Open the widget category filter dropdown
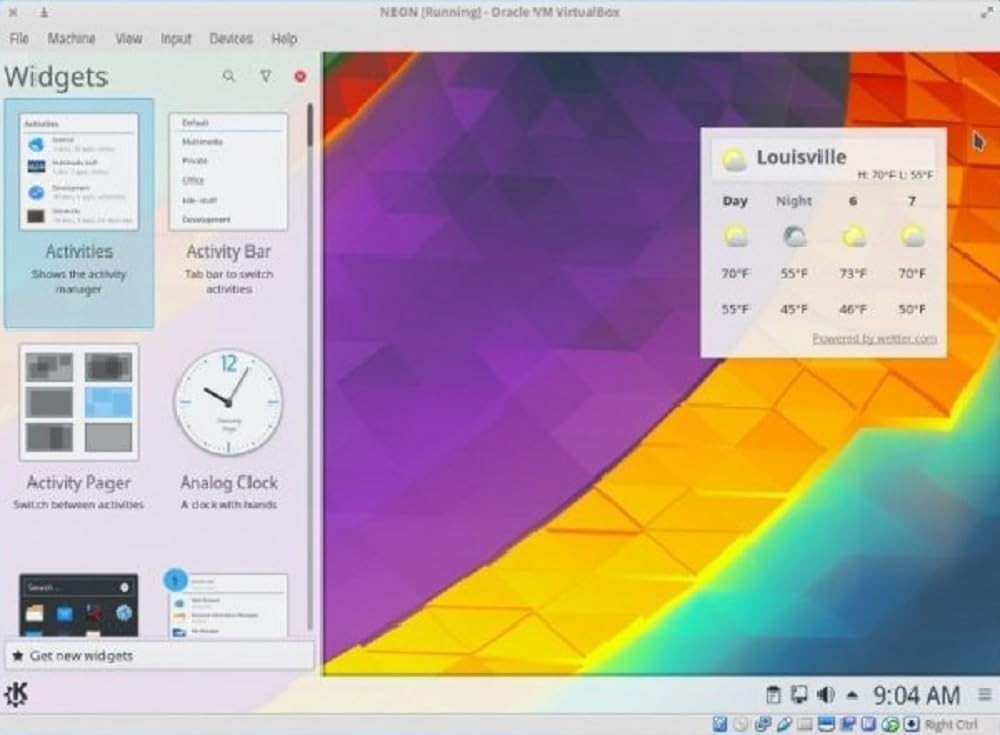The image size is (1000, 735). click(x=266, y=77)
